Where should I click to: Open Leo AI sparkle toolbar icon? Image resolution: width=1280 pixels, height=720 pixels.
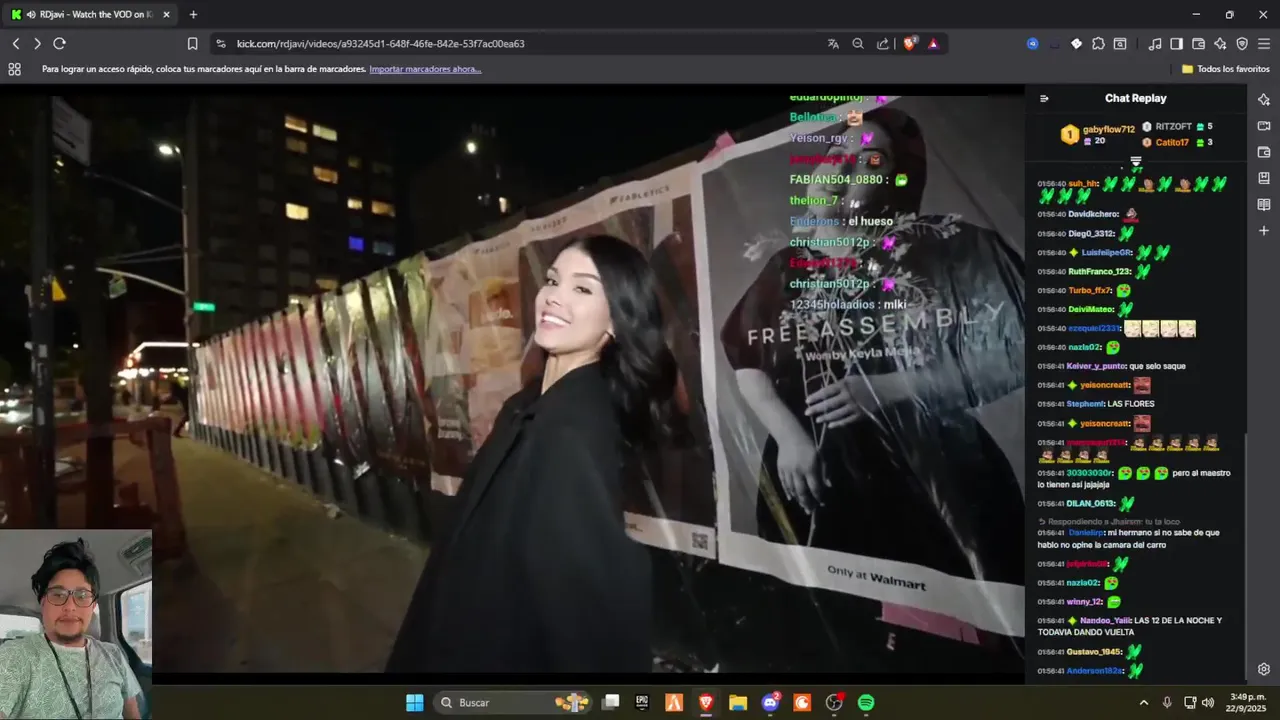pos(1220,43)
